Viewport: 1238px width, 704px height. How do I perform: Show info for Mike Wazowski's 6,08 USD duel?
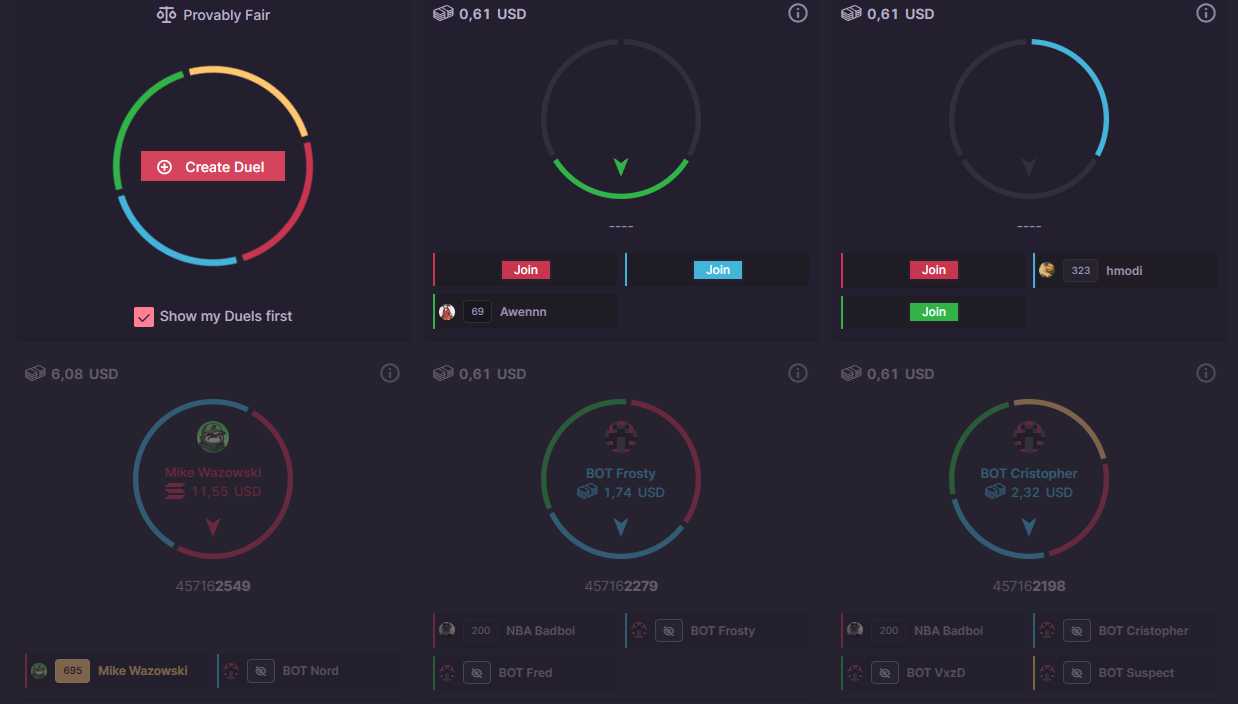(390, 373)
